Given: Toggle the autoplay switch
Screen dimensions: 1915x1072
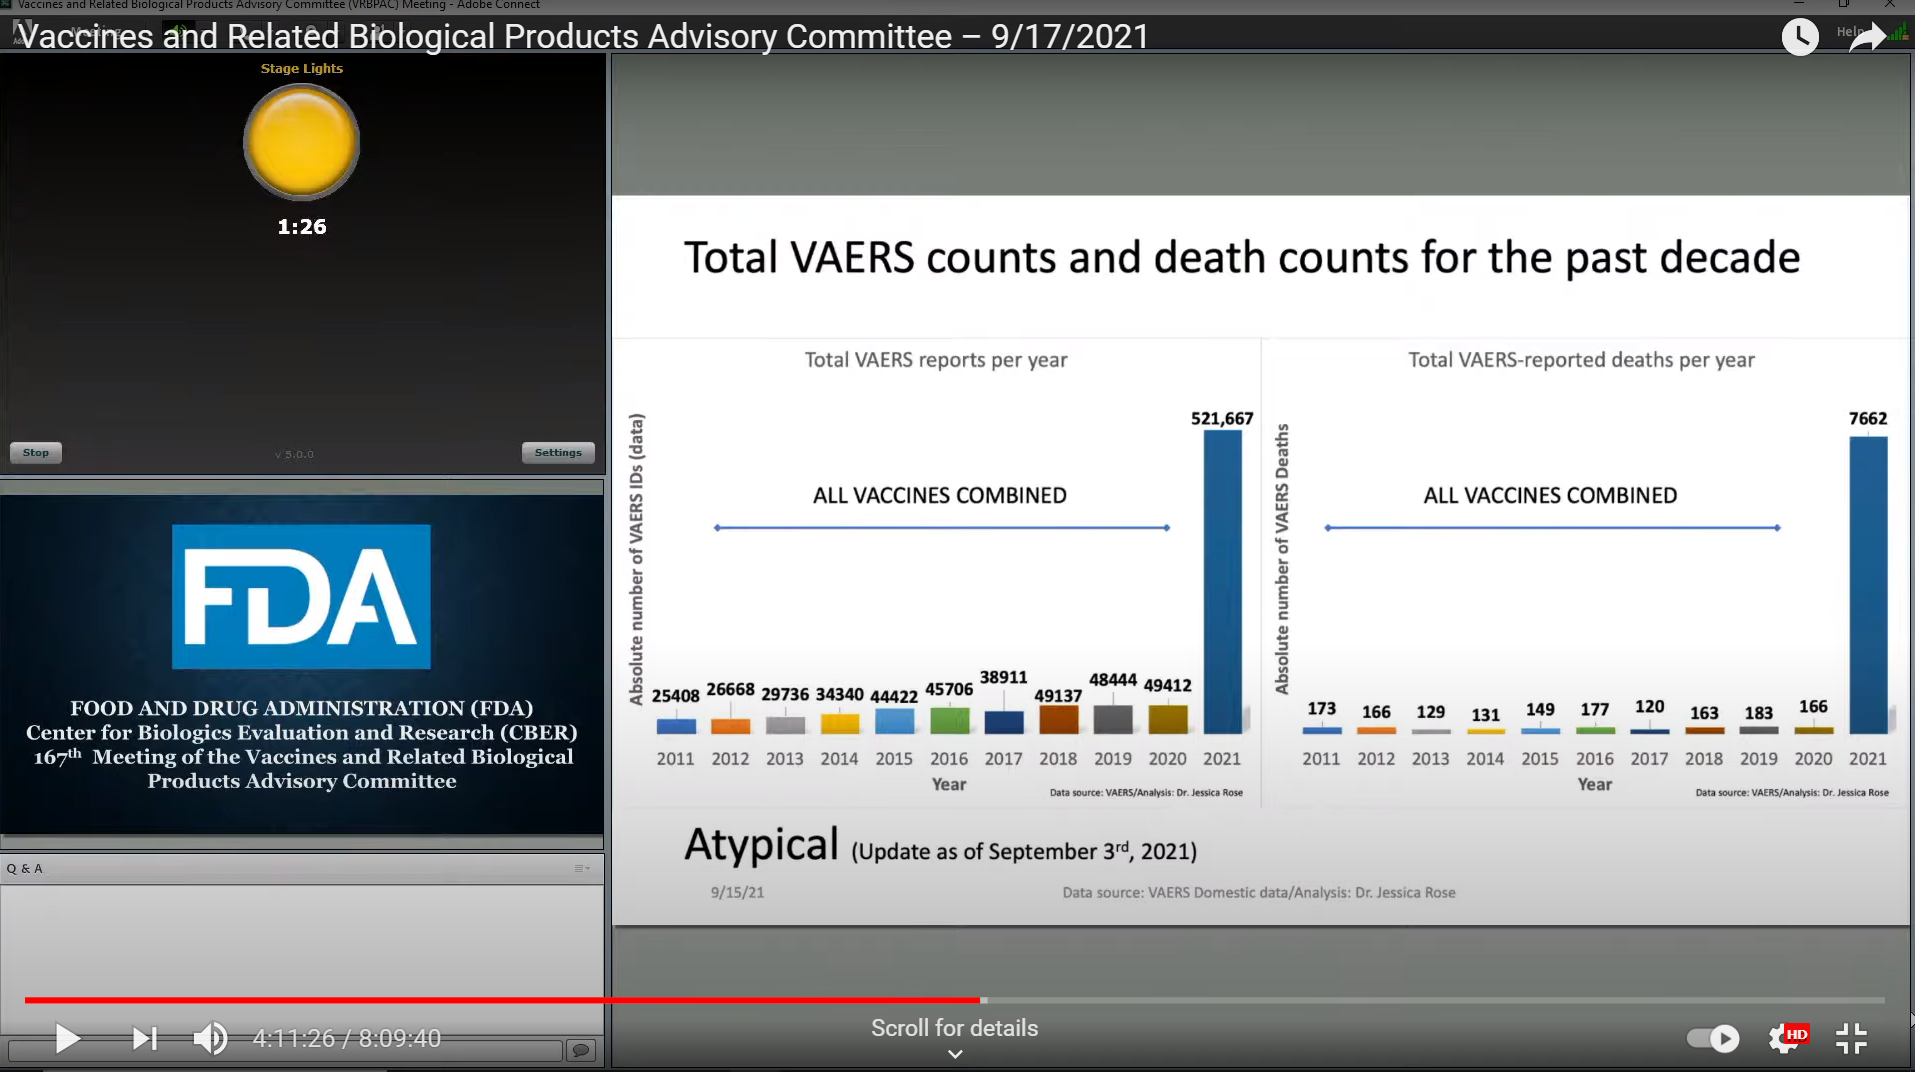Looking at the screenshot, I should click(x=1713, y=1038).
